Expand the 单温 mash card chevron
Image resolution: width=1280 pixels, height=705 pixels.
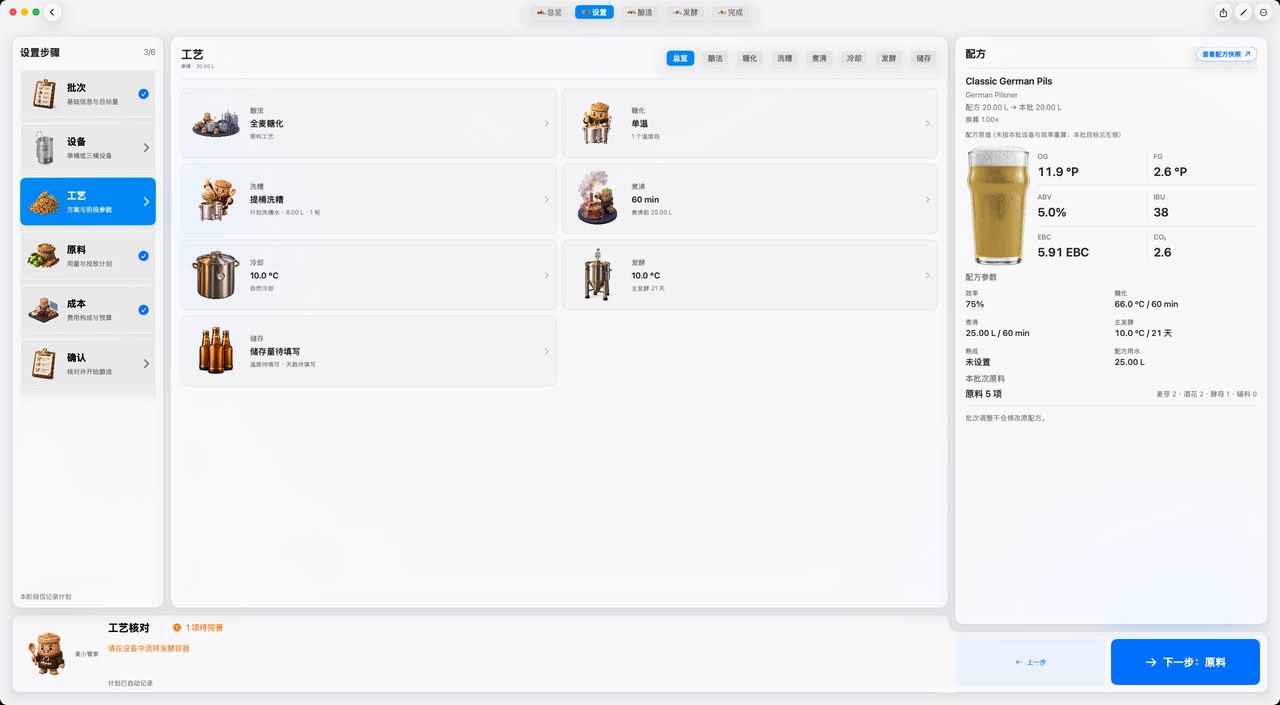927,123
